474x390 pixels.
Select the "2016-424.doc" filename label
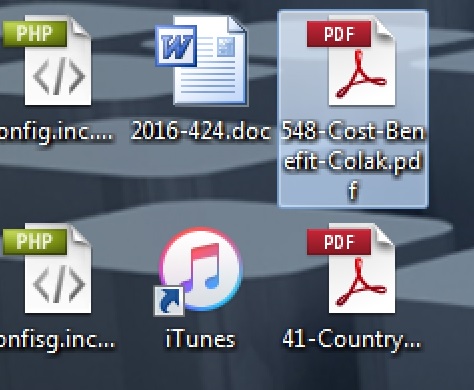[201, 131]
